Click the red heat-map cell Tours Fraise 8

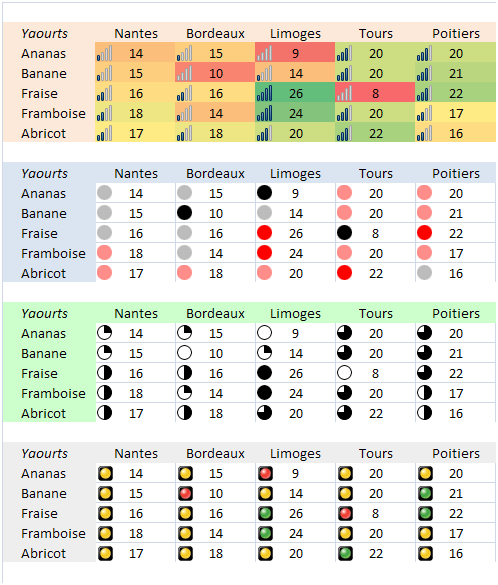coord(375,93)
